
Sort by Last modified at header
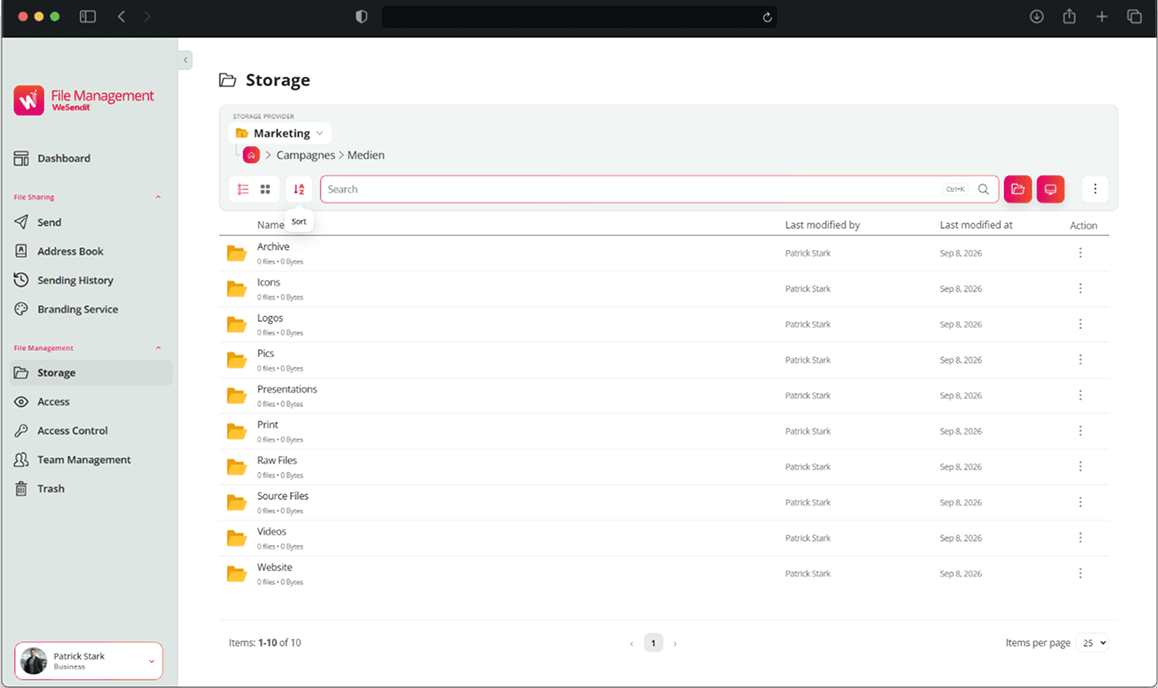(x=976, y=224)
